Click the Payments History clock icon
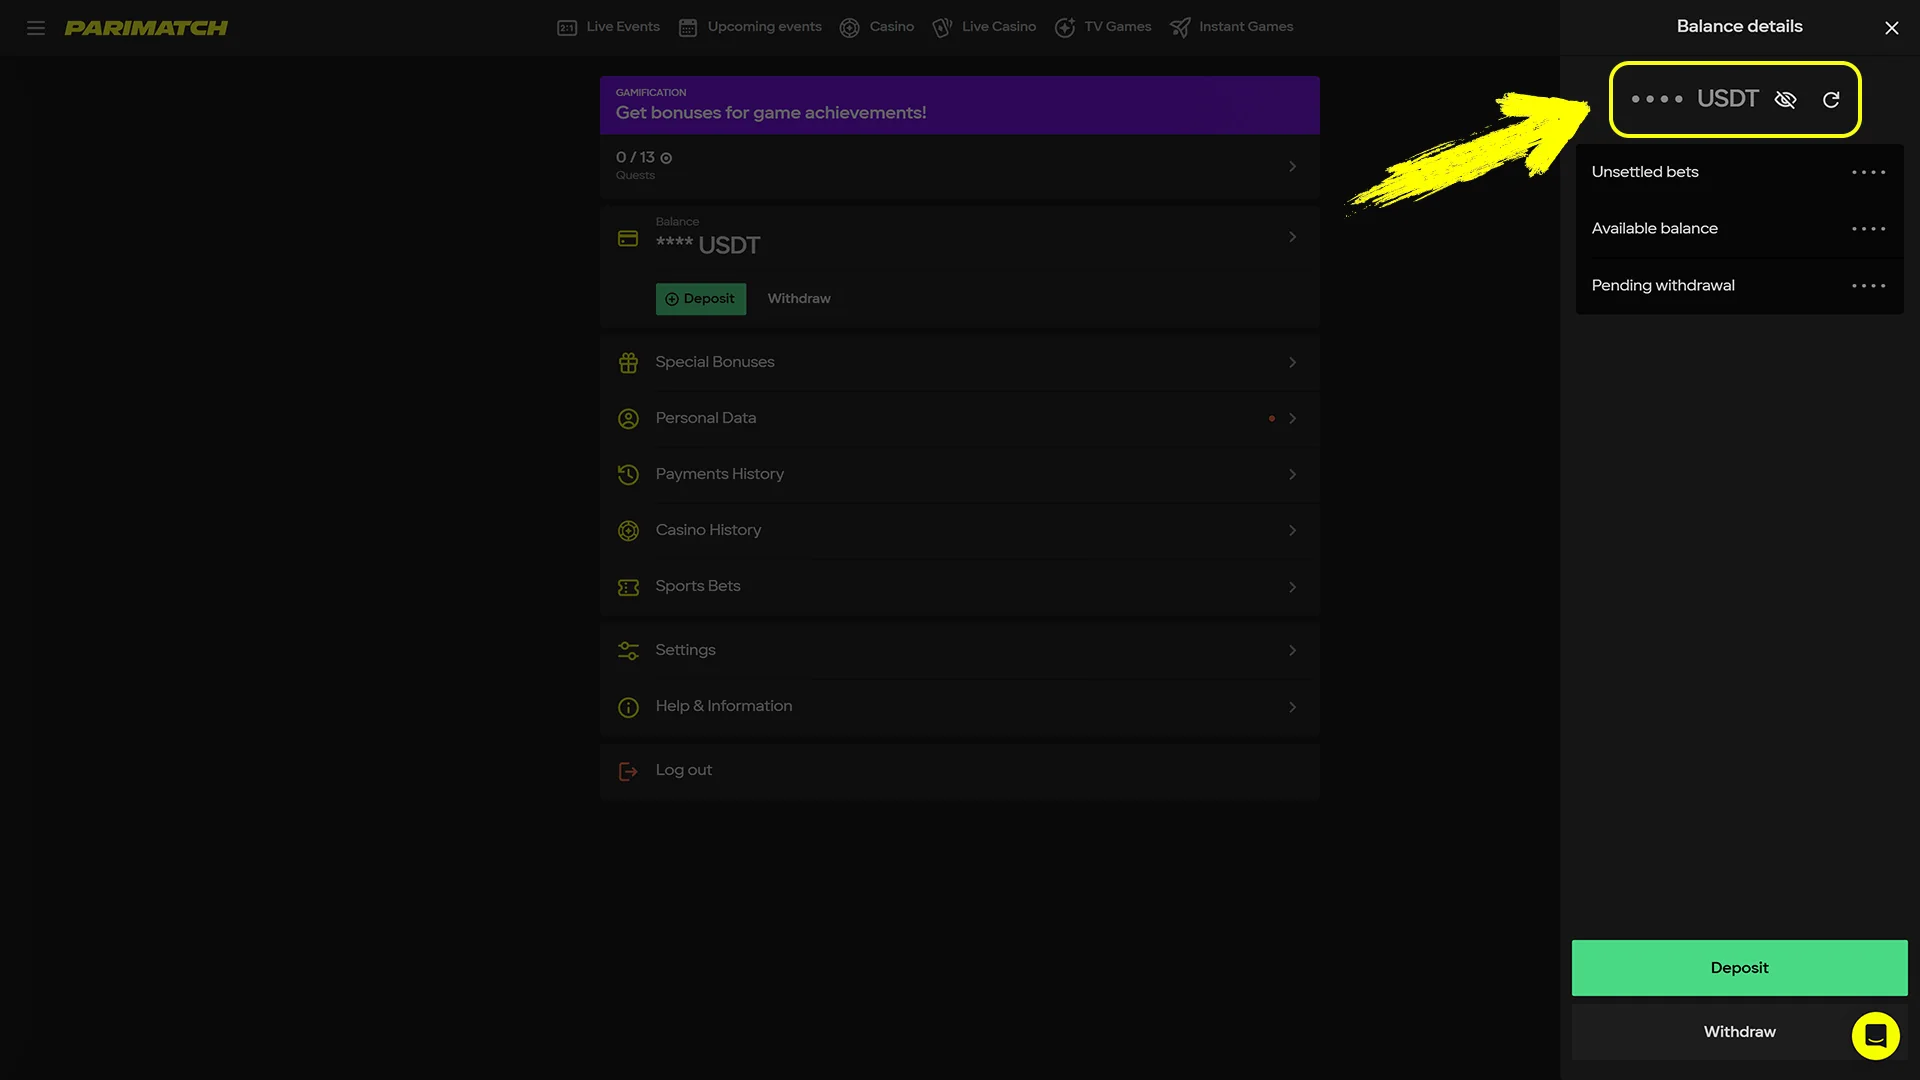Image resolution: width=1920 pixels, height=1080 pixels. pos(628,475)
